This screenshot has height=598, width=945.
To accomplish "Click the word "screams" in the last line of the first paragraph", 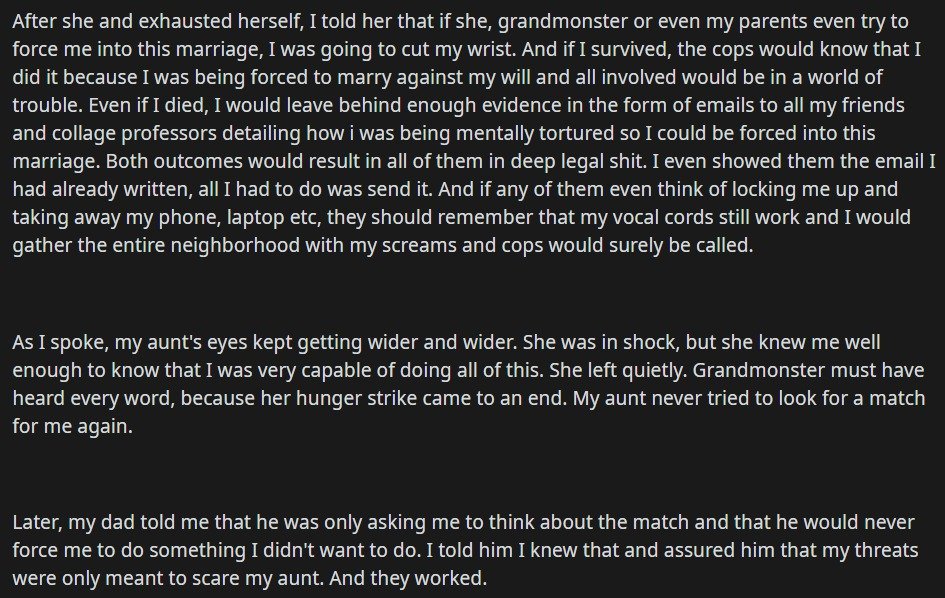I will [419, 246].
